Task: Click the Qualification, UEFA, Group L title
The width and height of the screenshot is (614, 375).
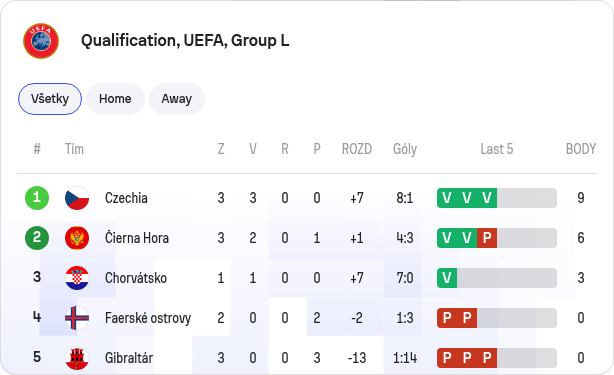Action: pos(185,41)
